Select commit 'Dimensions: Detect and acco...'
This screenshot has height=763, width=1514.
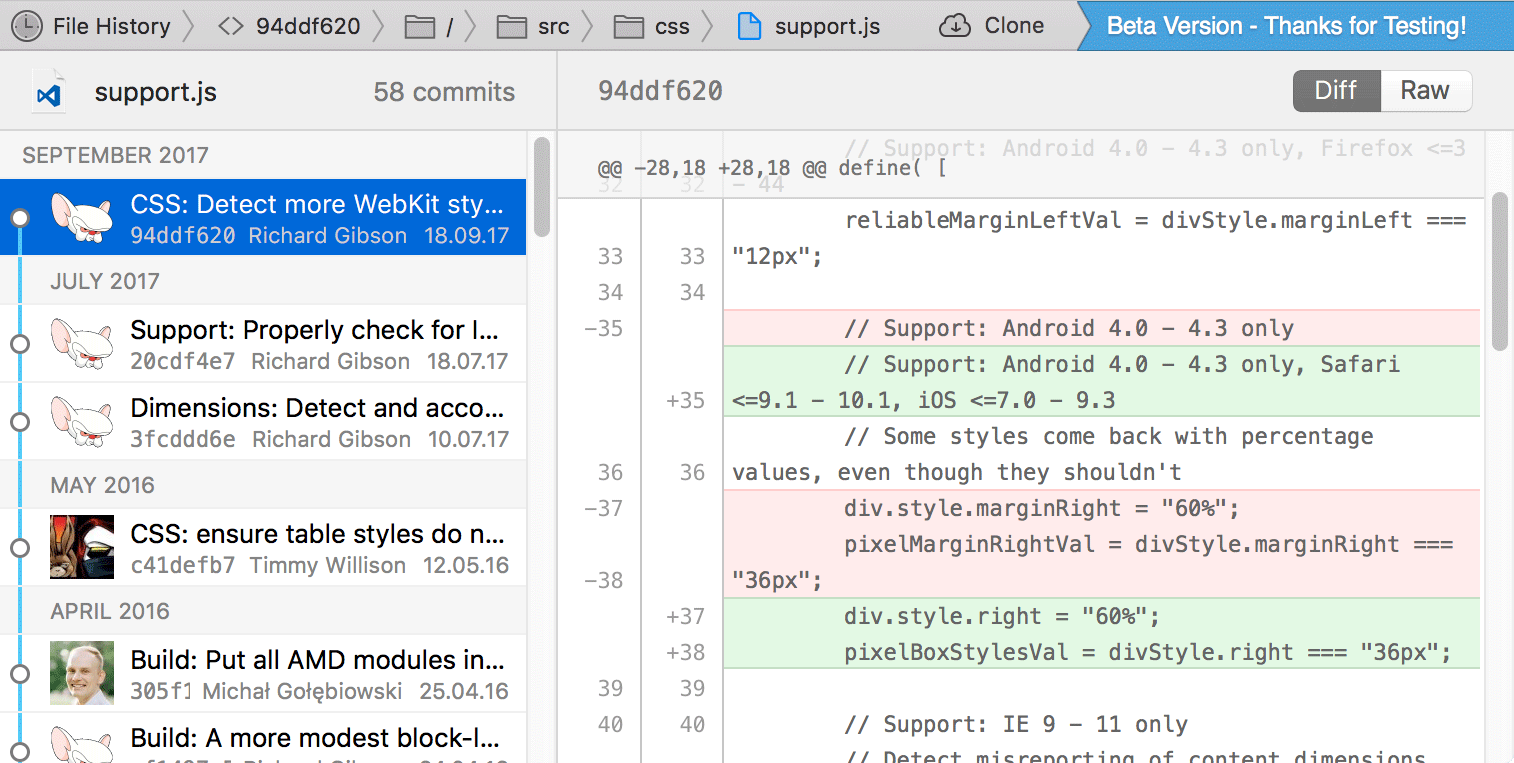click(314, 422)
